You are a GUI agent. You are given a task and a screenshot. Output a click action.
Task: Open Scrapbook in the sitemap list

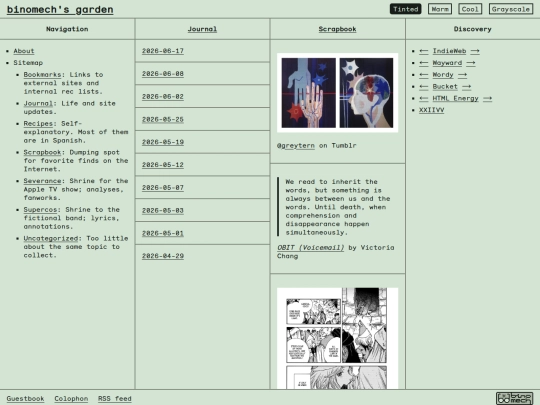click(42, 152)
